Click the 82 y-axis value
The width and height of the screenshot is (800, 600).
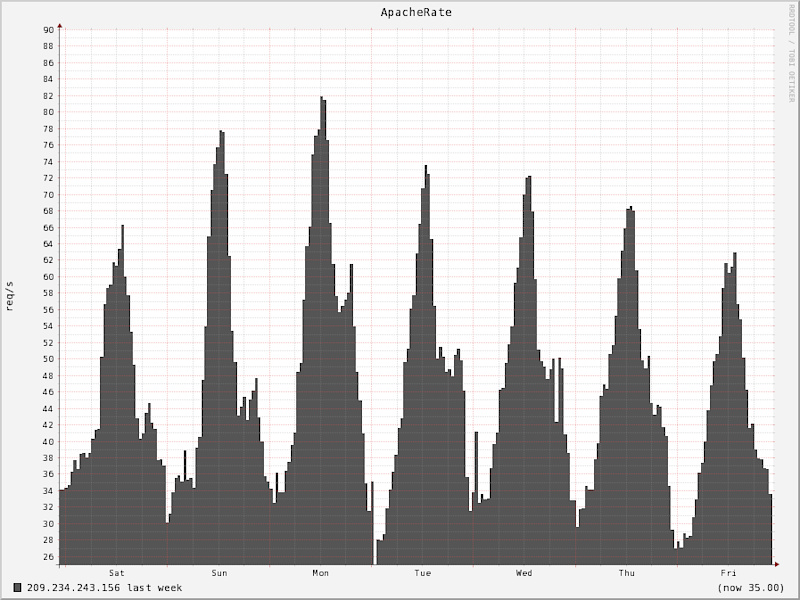tap(48, 95)
